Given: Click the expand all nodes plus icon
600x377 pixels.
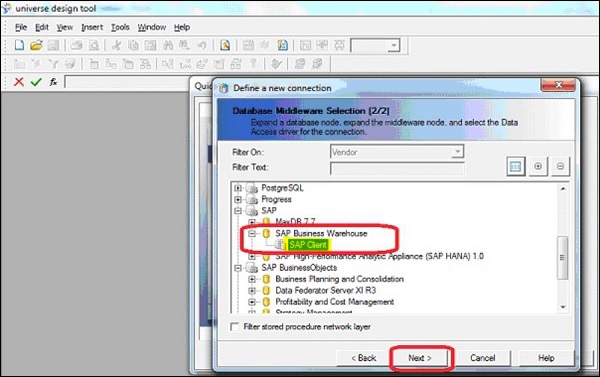Looking at the screenshot, I should (538, 166).
